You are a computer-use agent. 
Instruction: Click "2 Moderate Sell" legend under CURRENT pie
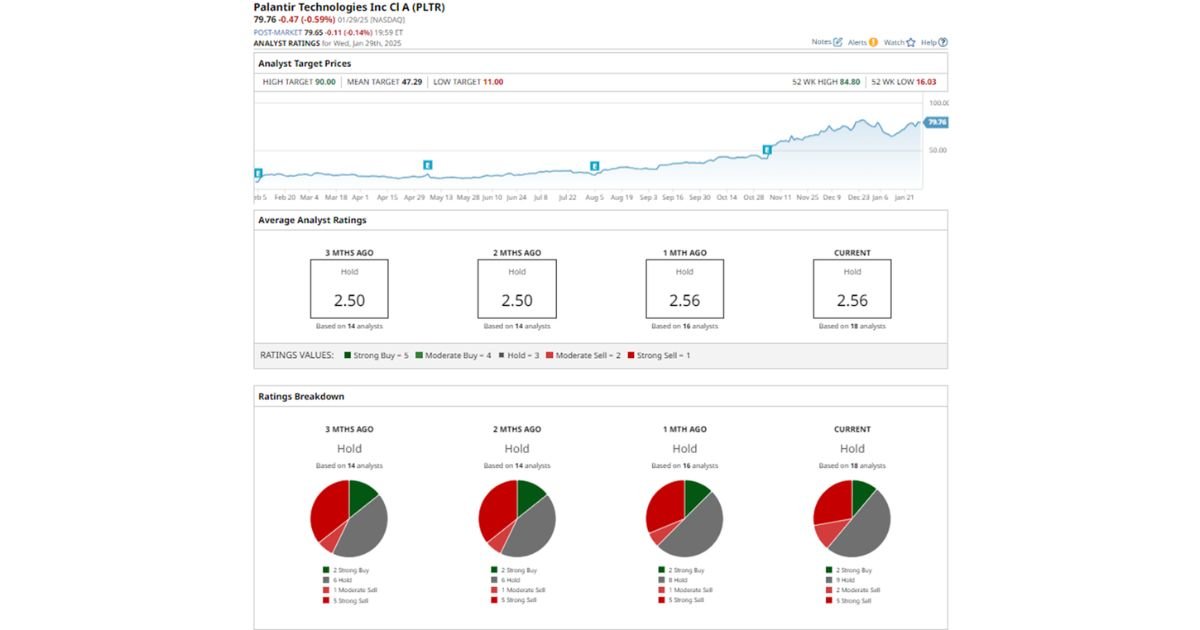point(852,590)
